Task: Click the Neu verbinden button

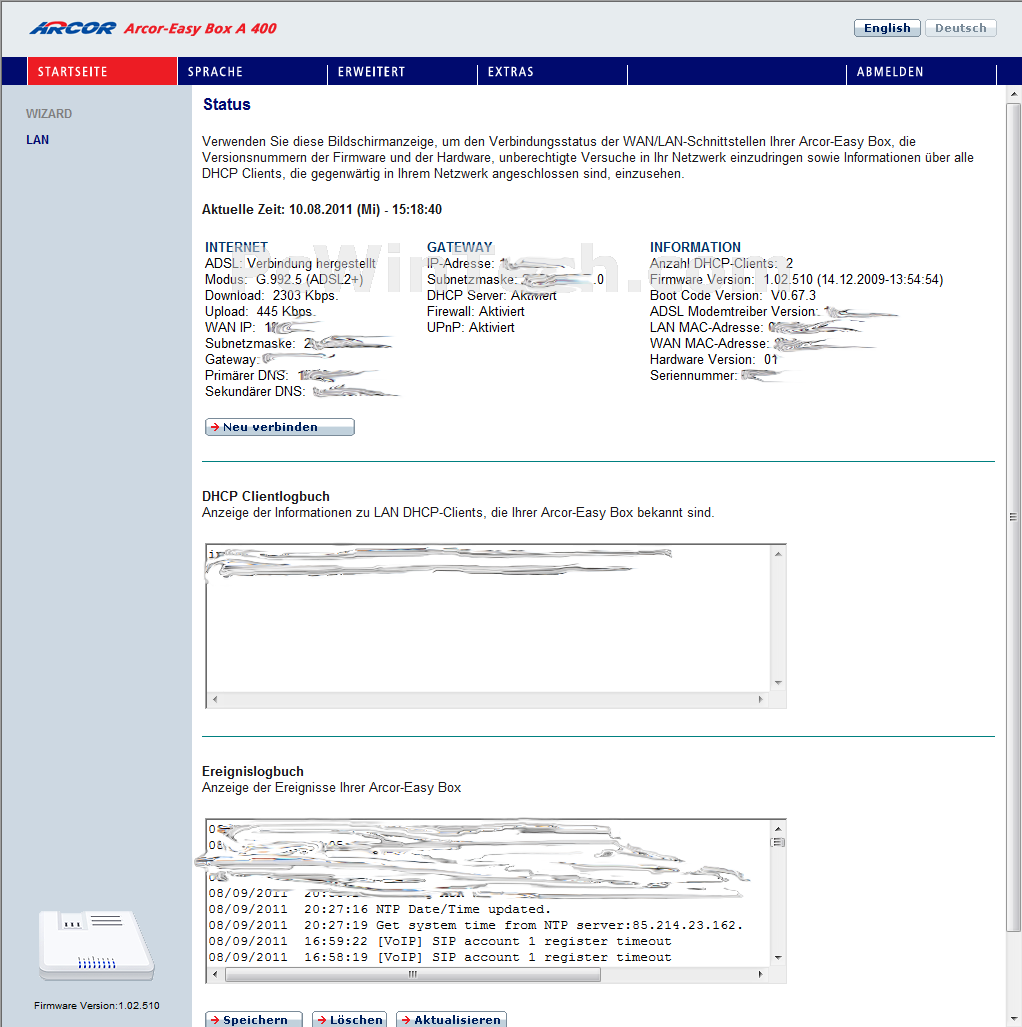Action: click(280, 427)
